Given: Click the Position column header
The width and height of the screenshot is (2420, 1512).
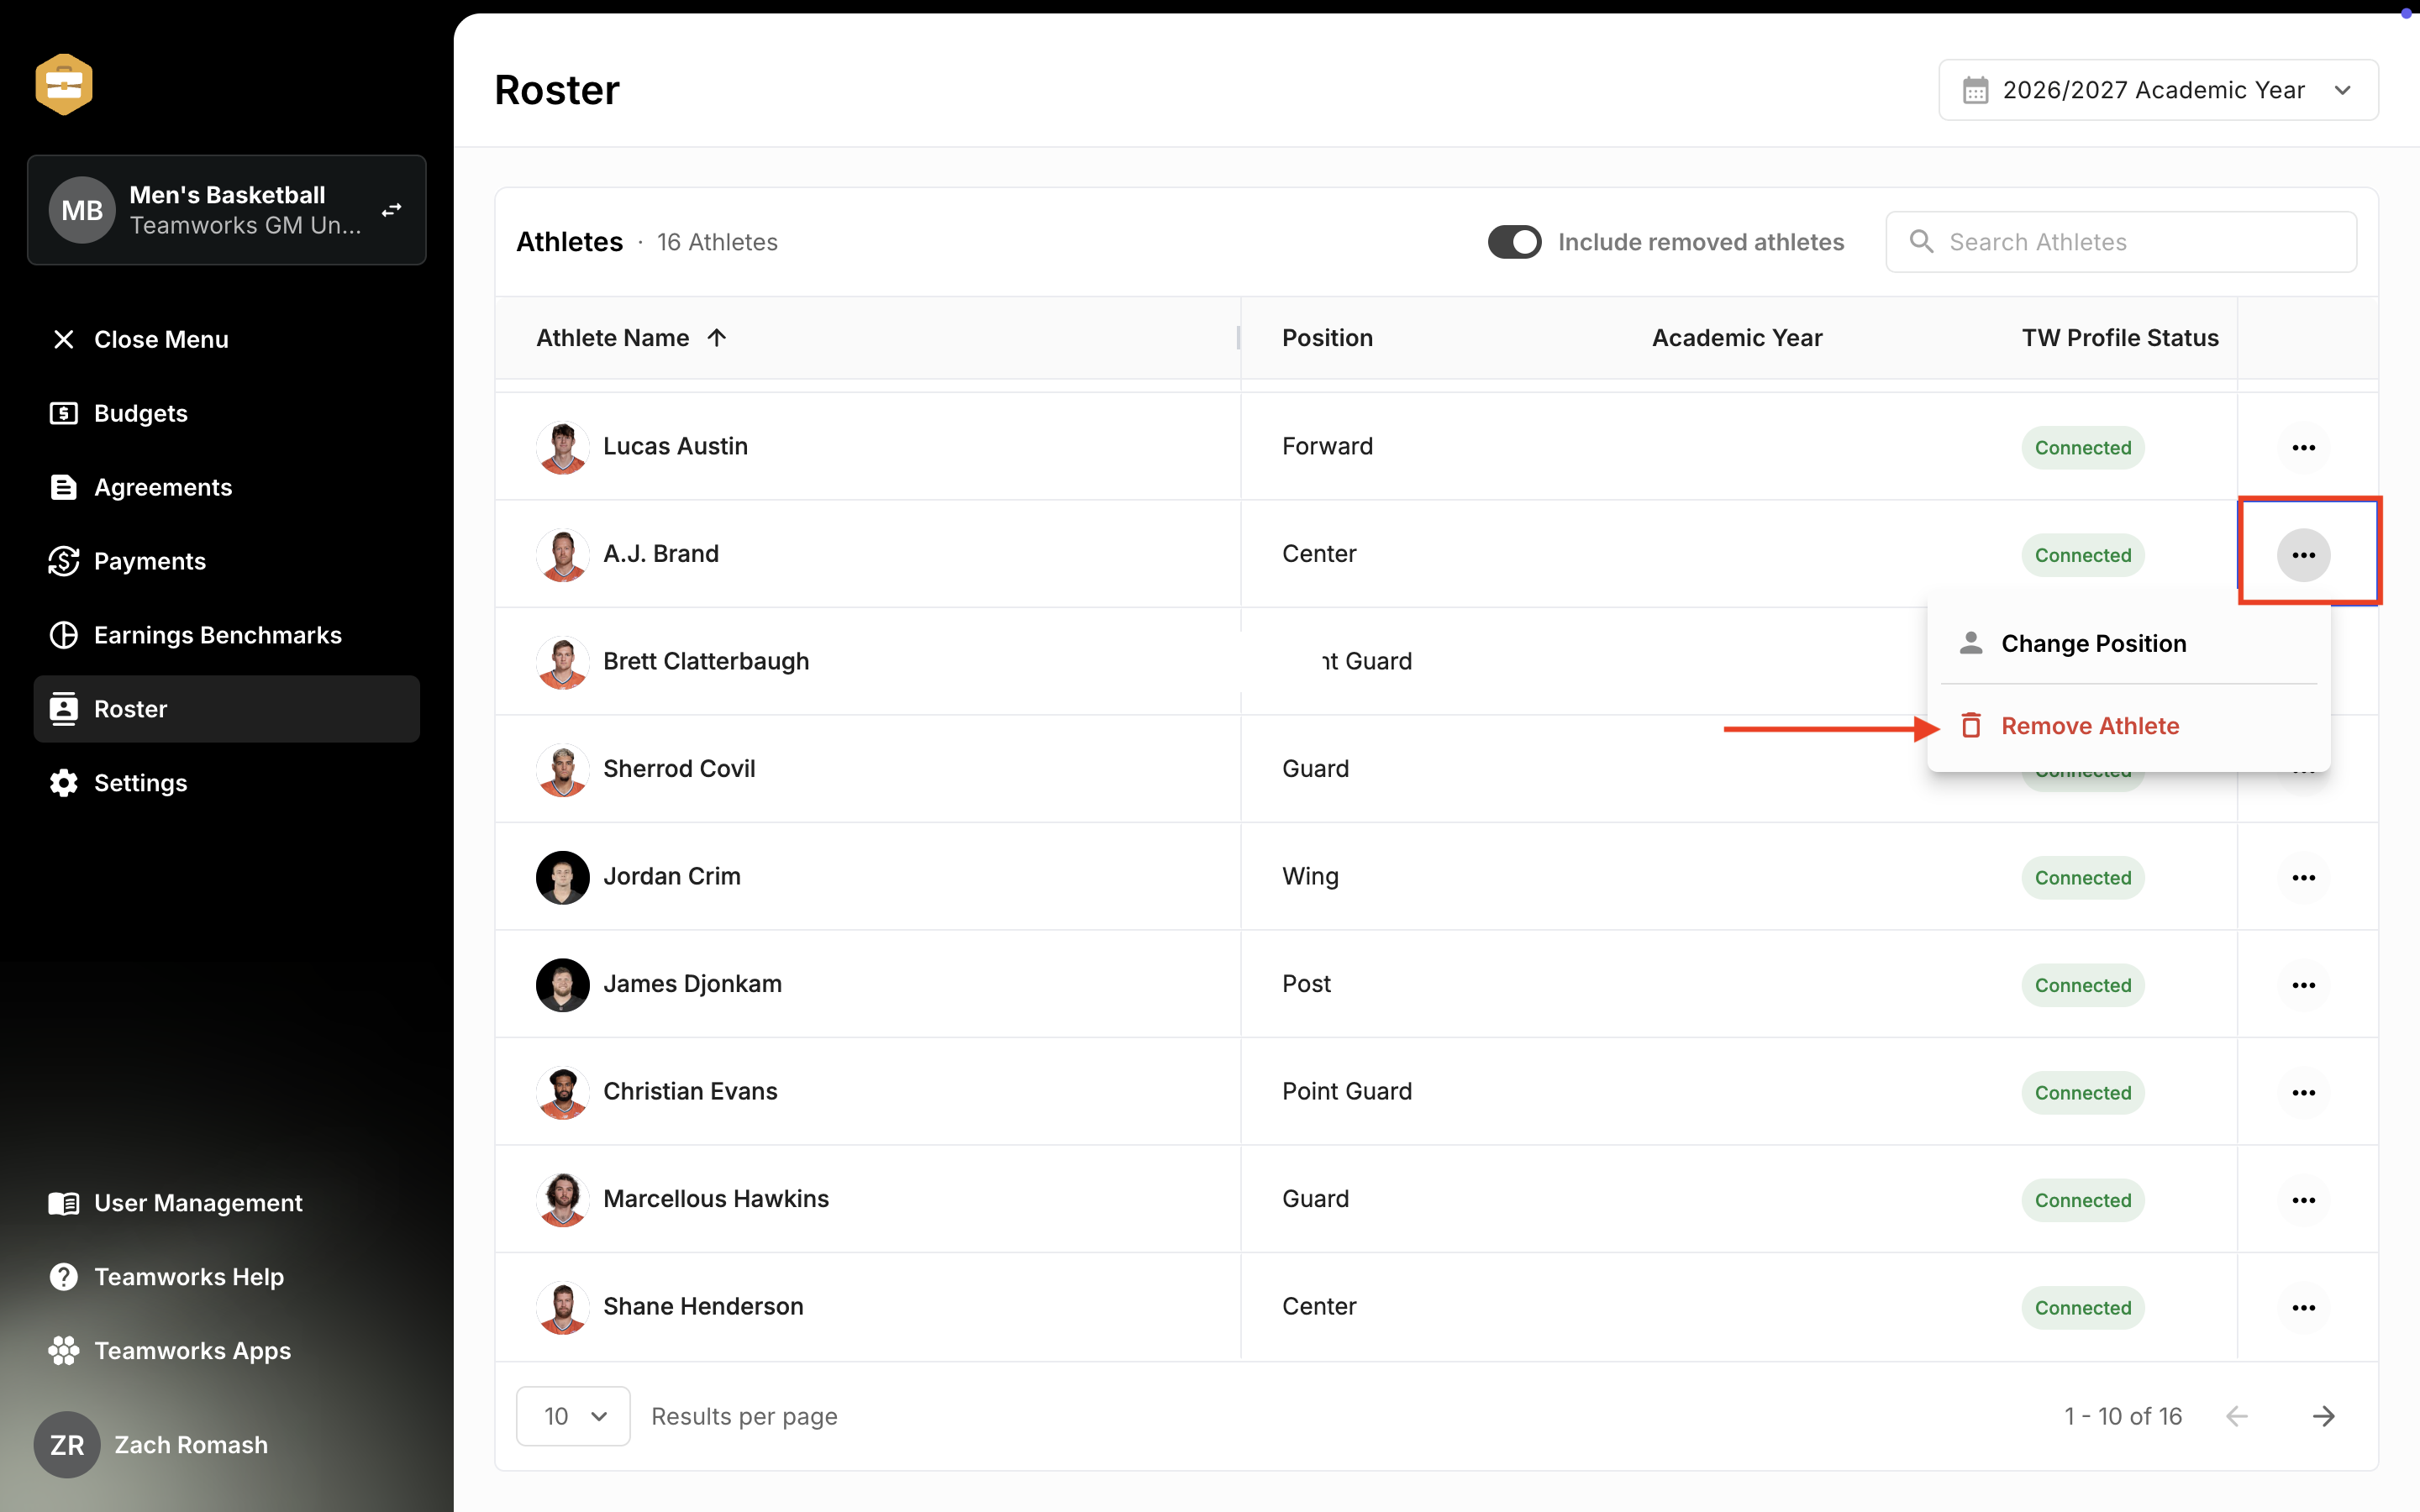Looking at the screenshot, I should point(1327,338).
